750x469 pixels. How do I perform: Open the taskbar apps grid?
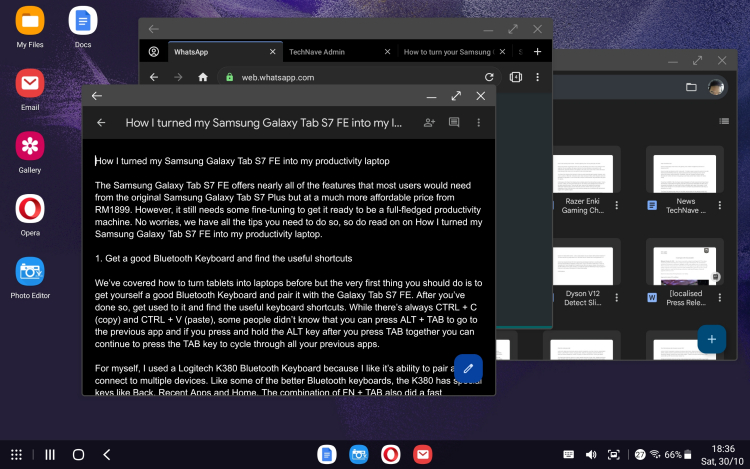click(x=16, y=455)
